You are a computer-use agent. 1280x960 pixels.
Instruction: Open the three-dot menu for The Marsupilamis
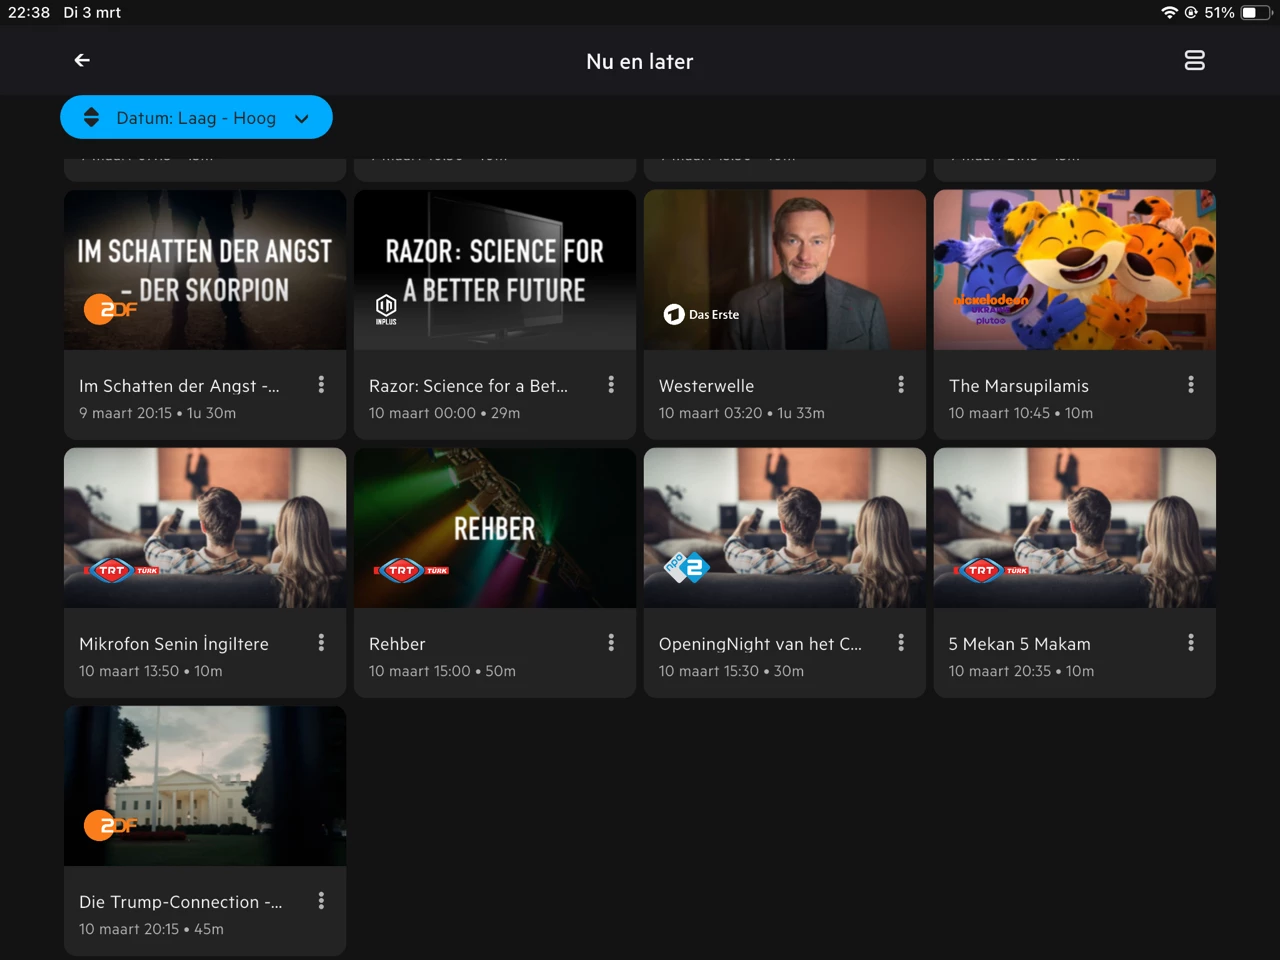[x=1191, y=385]
